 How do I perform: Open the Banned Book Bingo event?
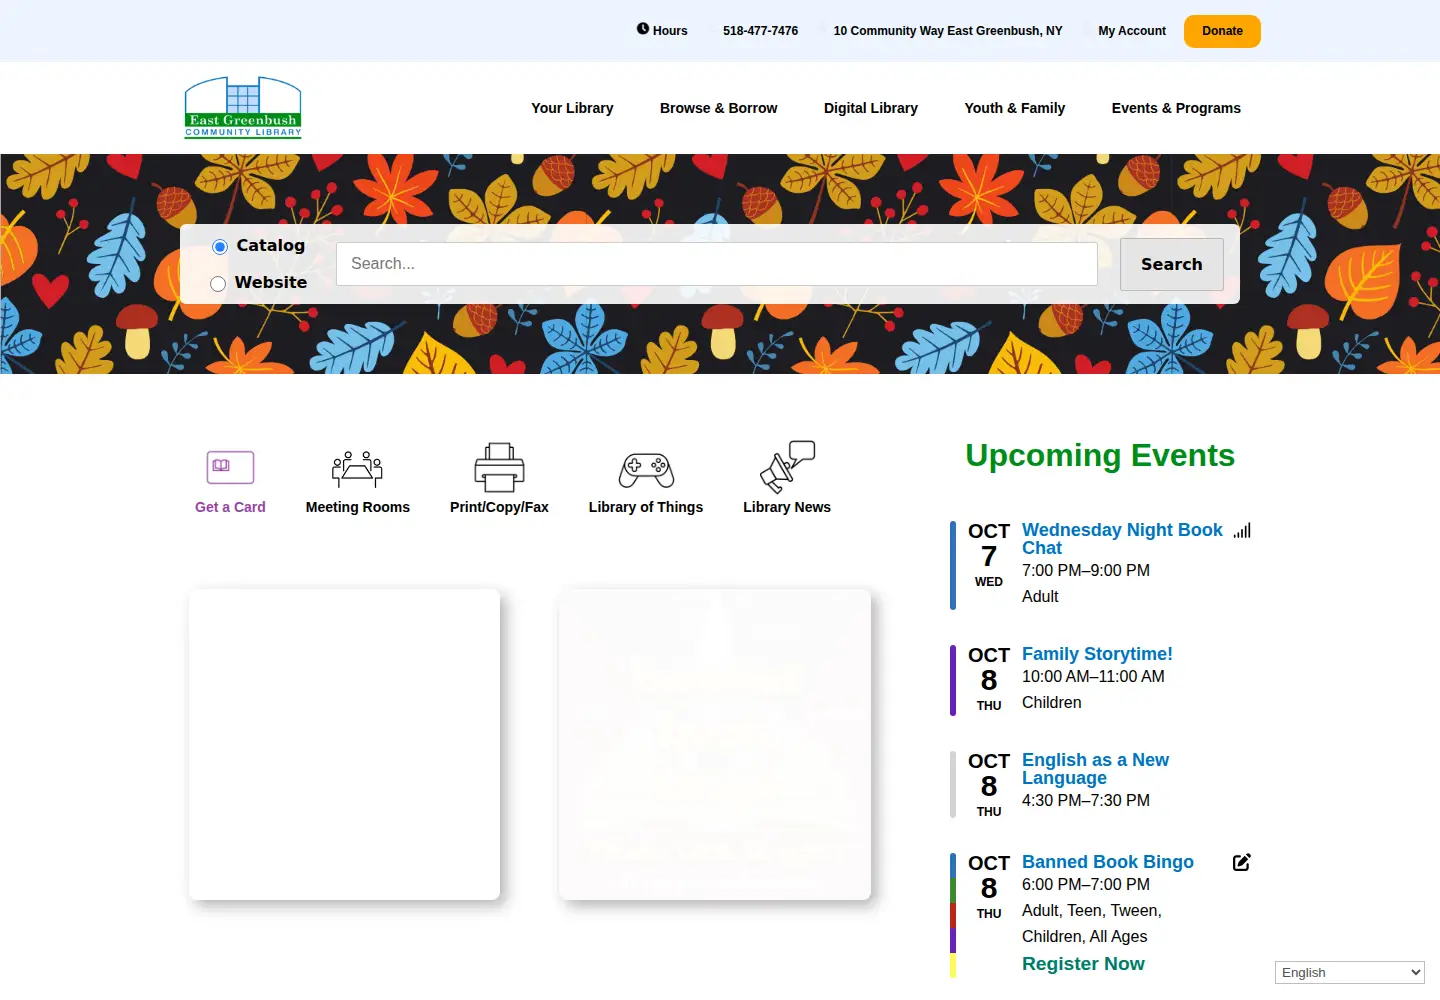coord(1108,862)
